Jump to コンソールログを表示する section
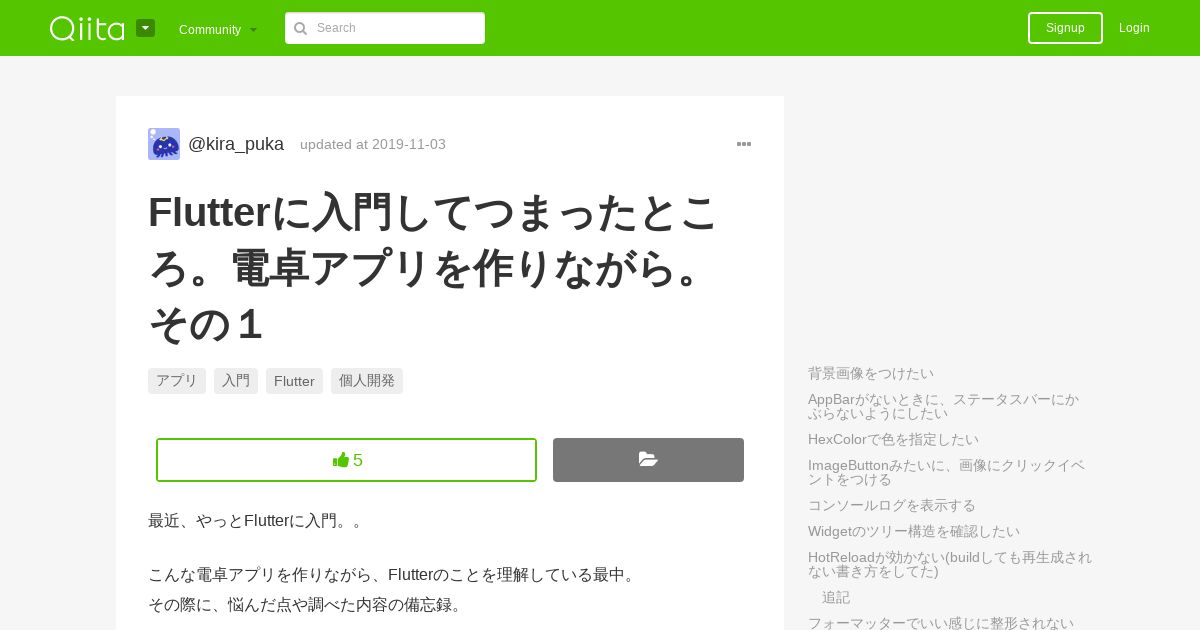The image size is (1200, 630). tap(892, 505)
